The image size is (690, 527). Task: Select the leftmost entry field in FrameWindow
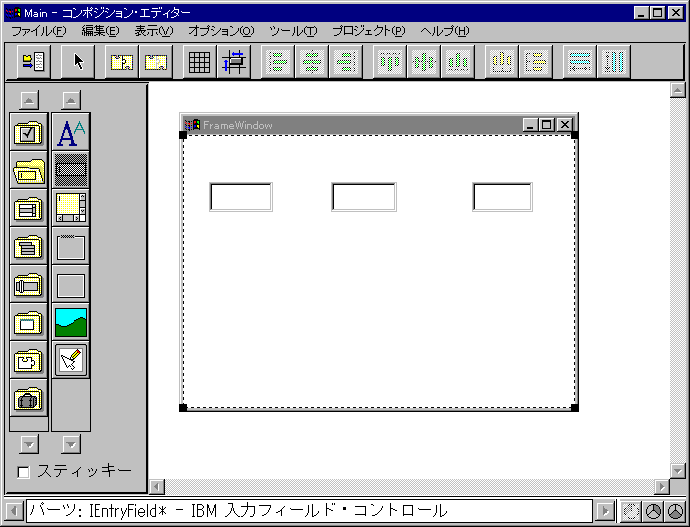click(241, 197)
